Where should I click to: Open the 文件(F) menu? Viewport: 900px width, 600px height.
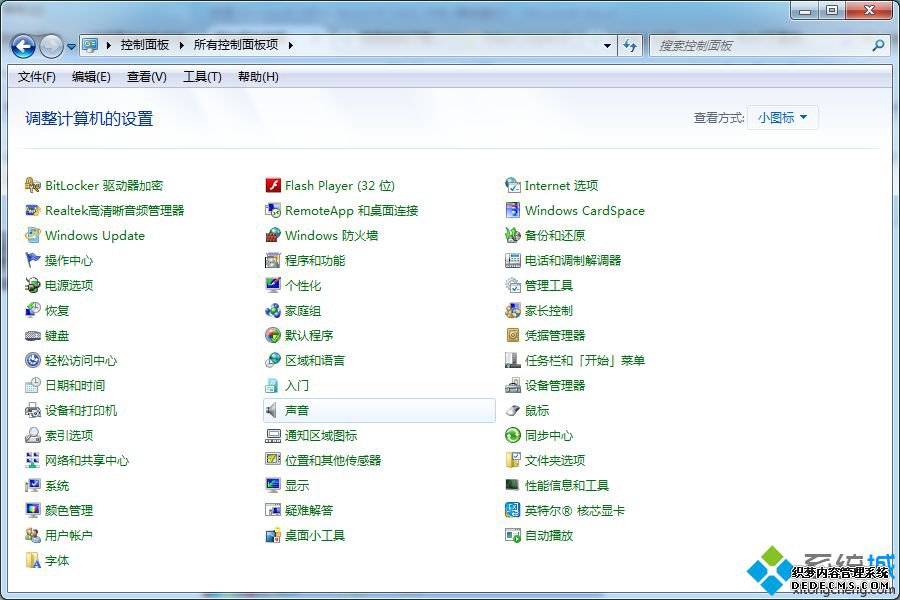click(x=37, y=77)
